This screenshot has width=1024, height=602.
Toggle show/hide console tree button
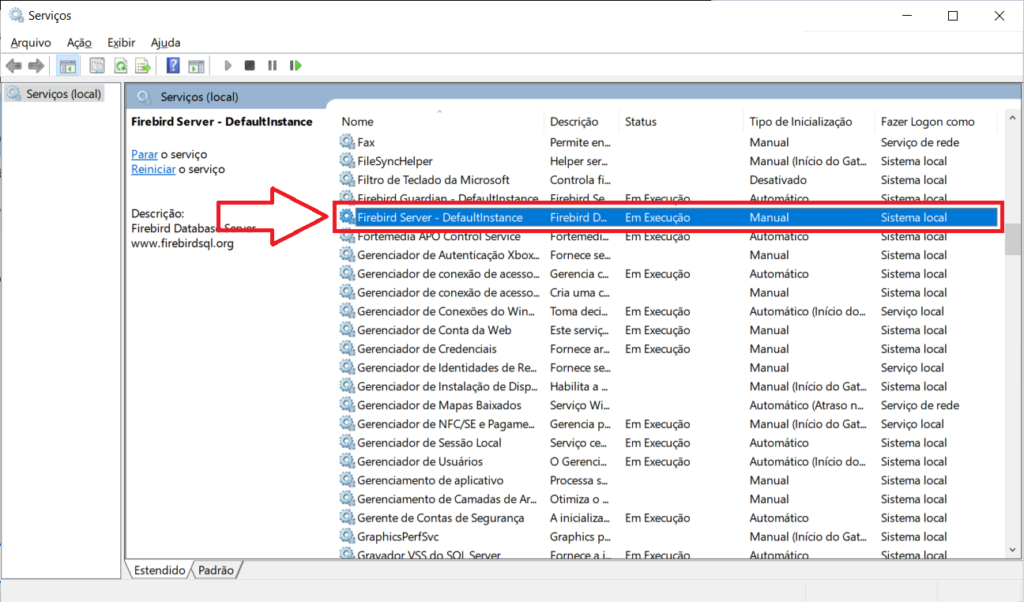click(x=68, y=66)
